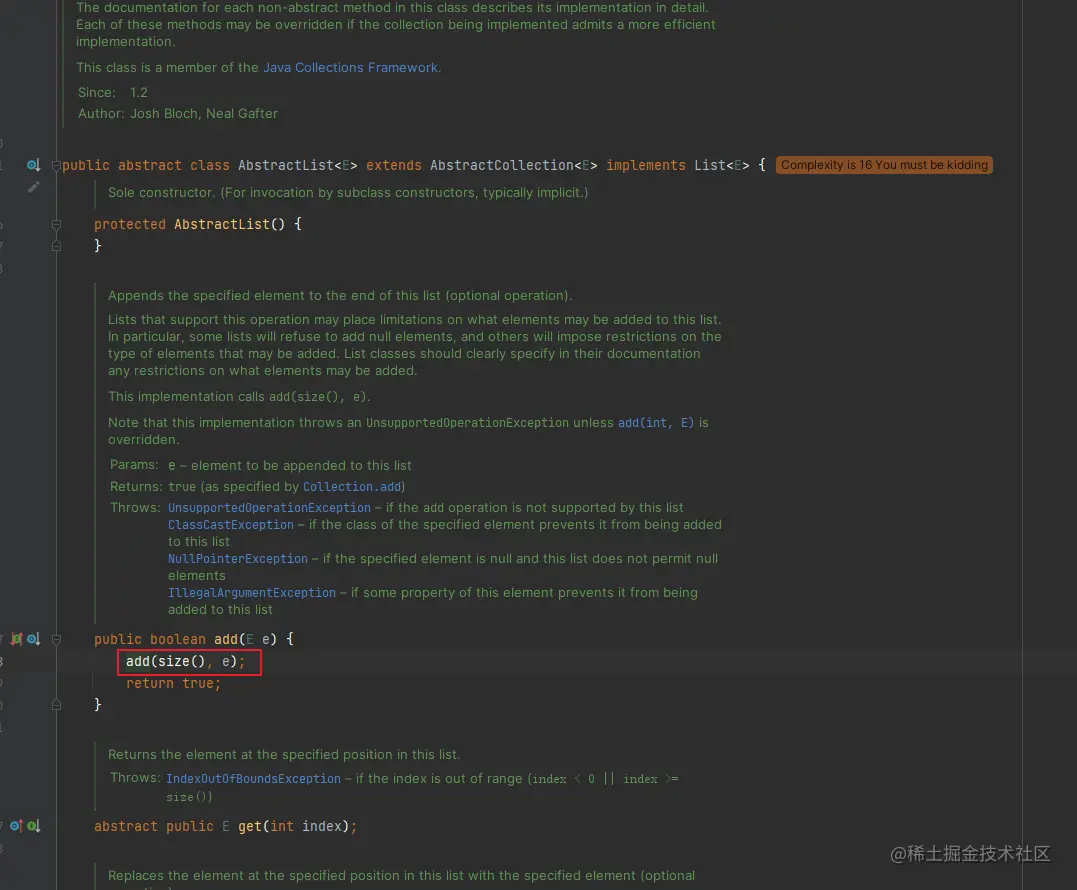Click AbstractCollection in the extends clause
Screen dimensions: 1077x890
501,165
